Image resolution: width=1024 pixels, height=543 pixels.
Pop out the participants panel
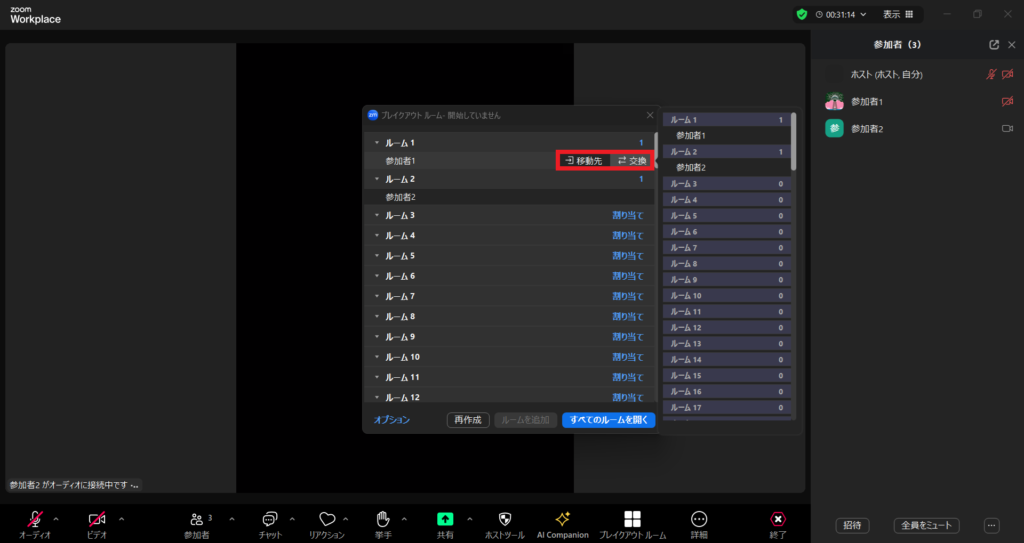(x=993, y=45)
